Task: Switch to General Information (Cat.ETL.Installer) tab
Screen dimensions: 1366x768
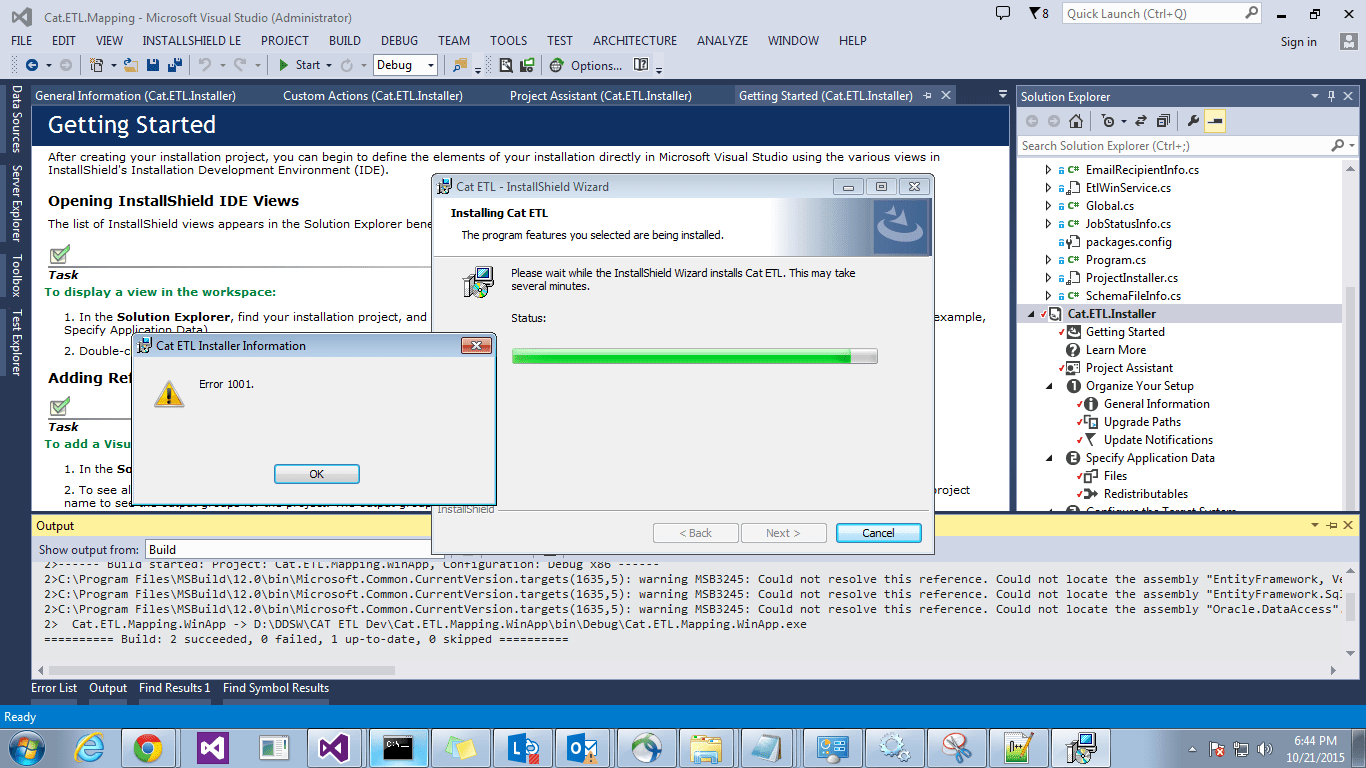Action: 135,96
